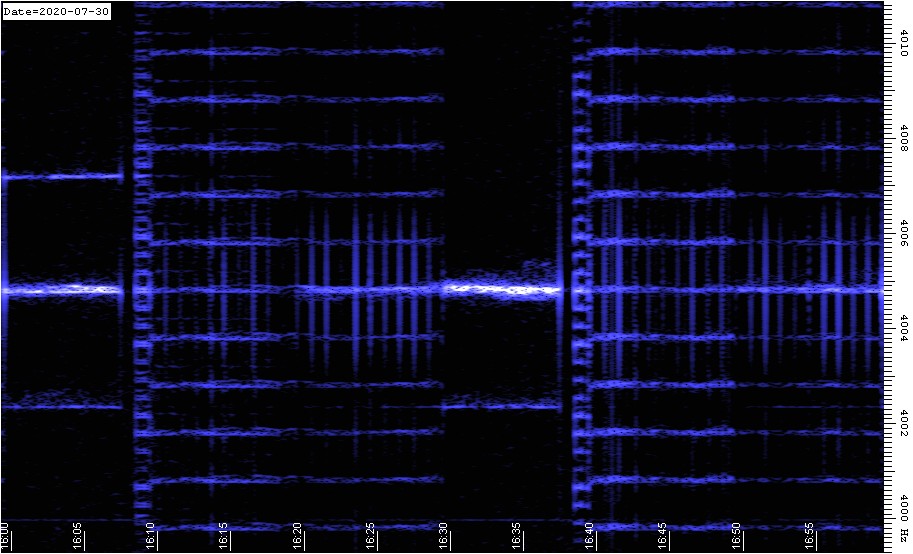Click the Date=2020-07-30 label
The width and height of the screenshot is (913, 554).
tap(56, 11)
